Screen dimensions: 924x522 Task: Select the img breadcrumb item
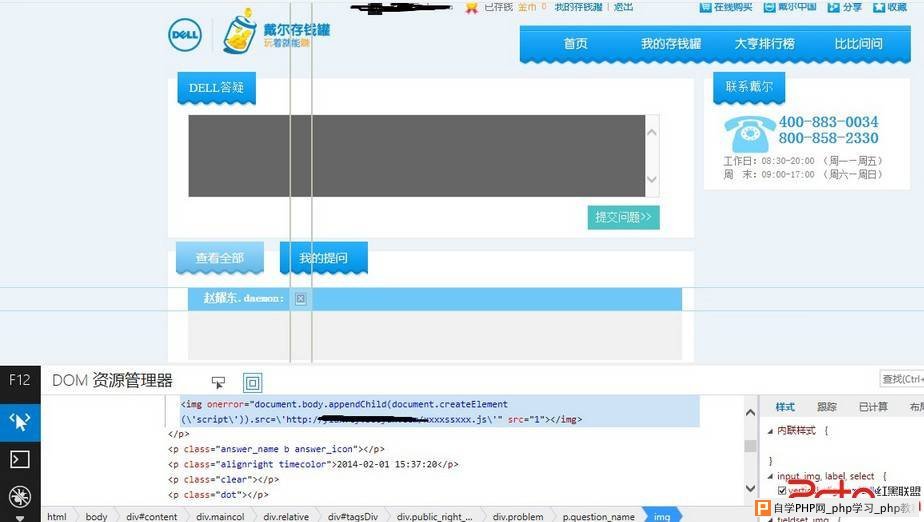click(x=662, y=517)
